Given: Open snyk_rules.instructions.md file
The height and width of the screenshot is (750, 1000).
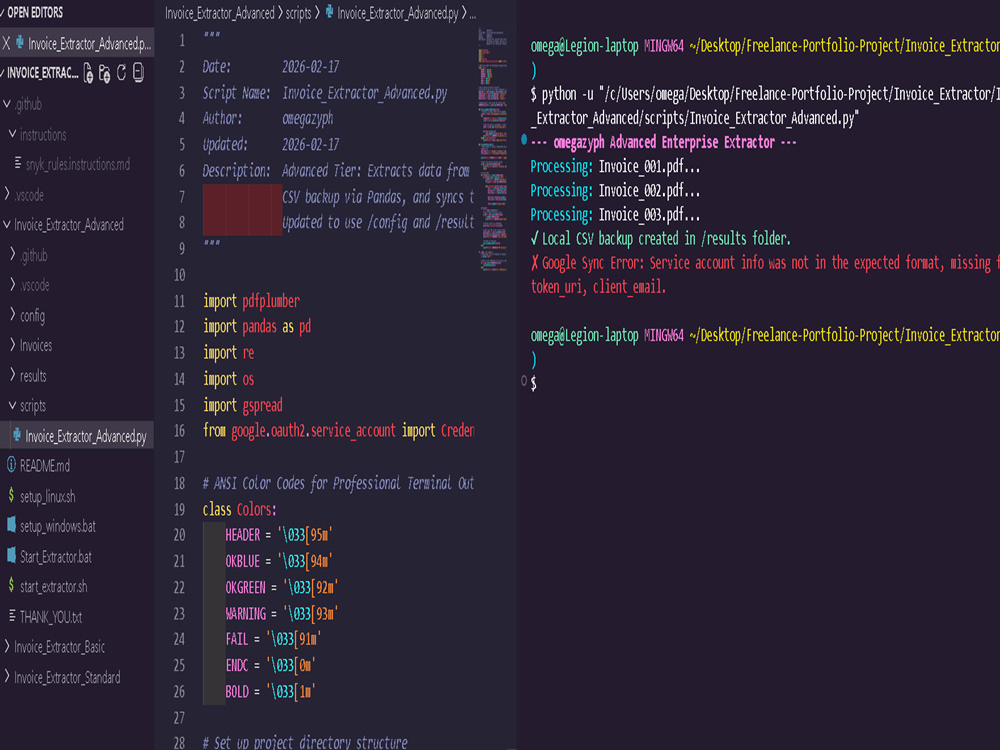Looking at the screenshot, I should coord(77,164).
